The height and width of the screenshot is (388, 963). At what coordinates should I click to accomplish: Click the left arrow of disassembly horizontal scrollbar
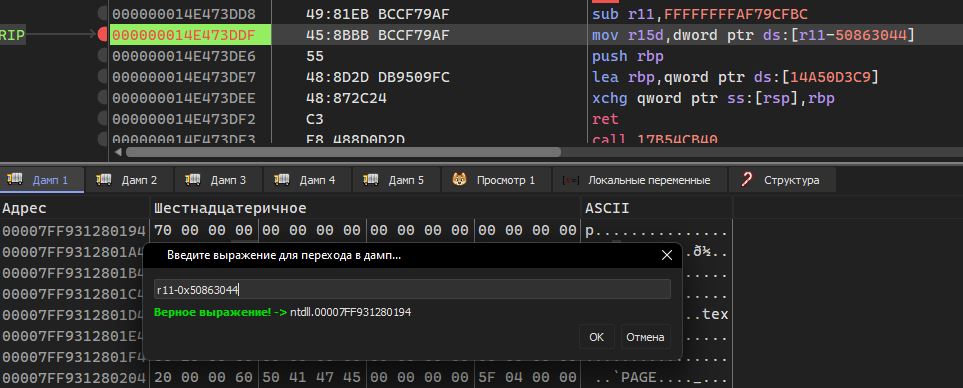(x=118, y=152)
